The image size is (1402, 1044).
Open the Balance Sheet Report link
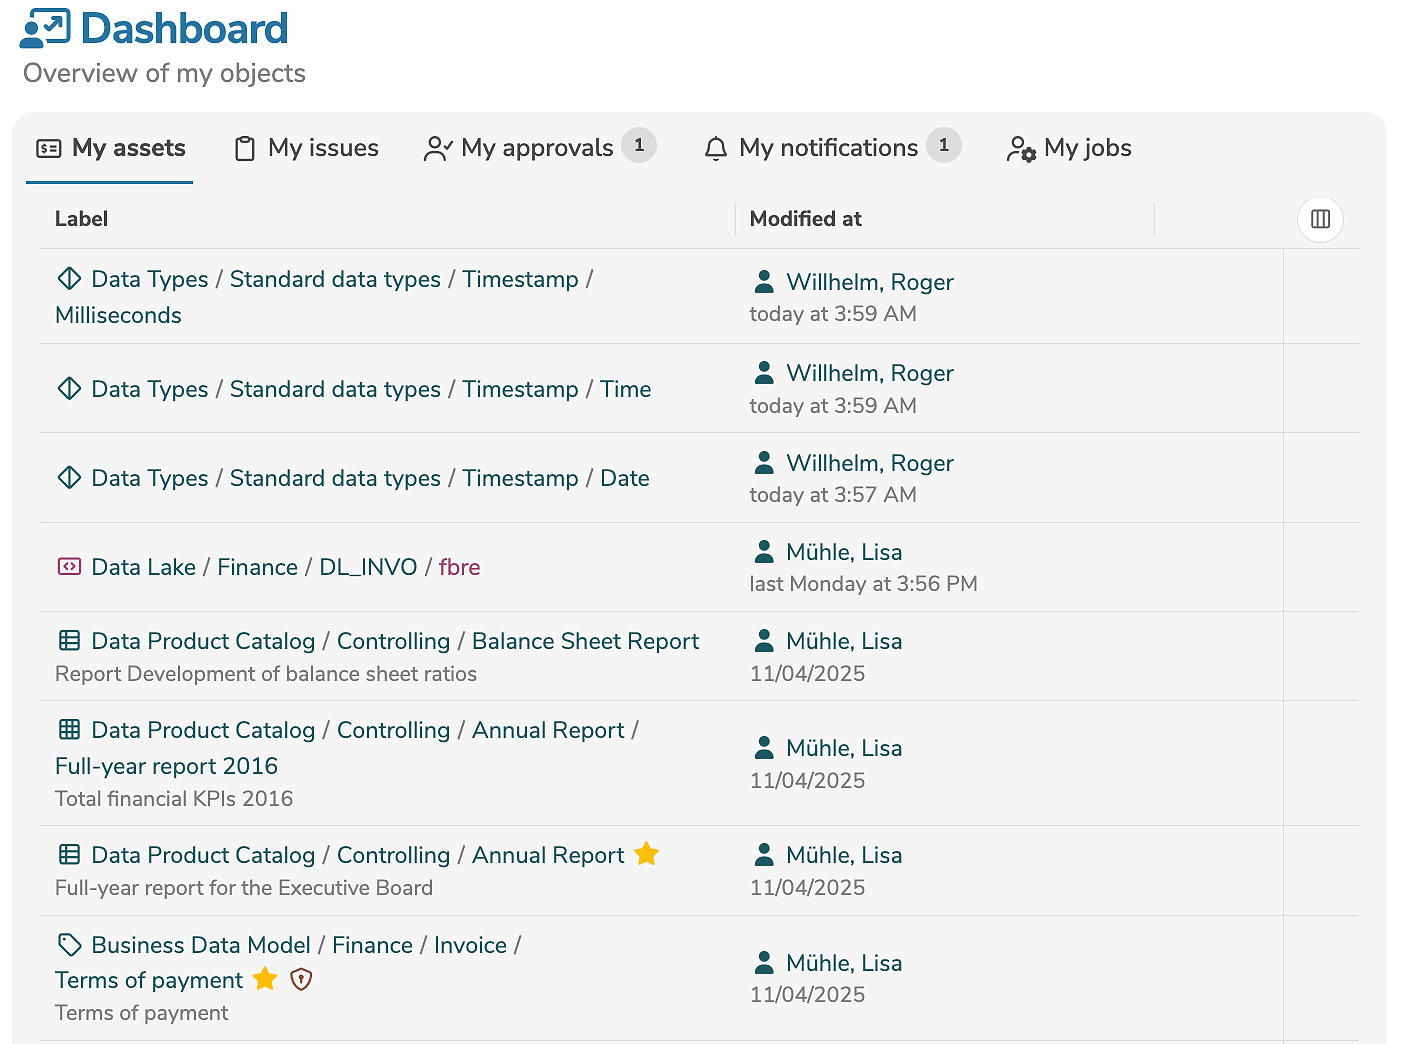585,641
